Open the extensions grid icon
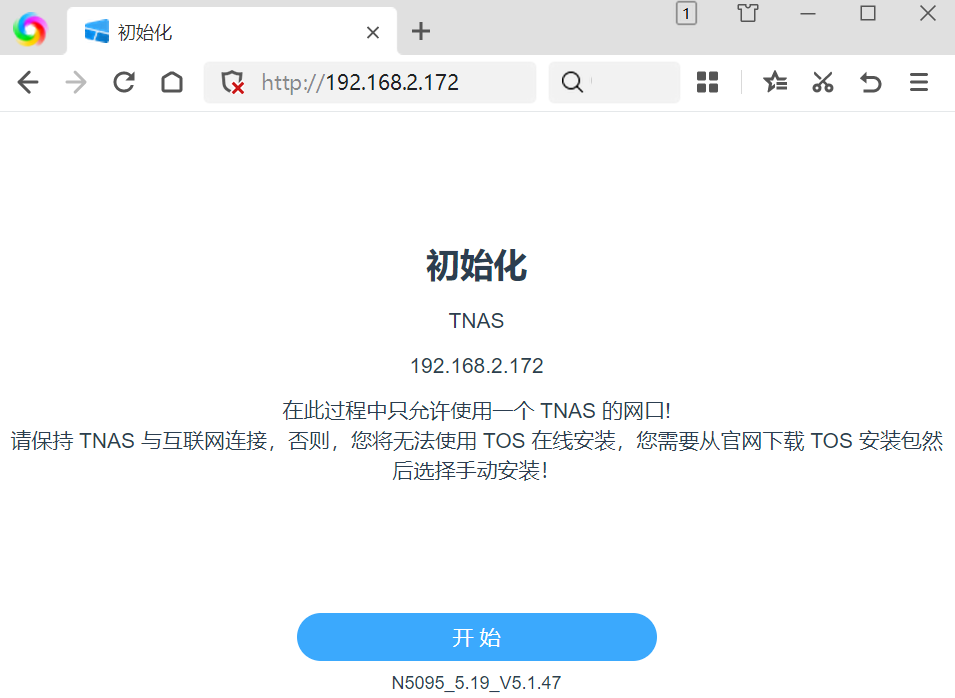 coord(707,82)
